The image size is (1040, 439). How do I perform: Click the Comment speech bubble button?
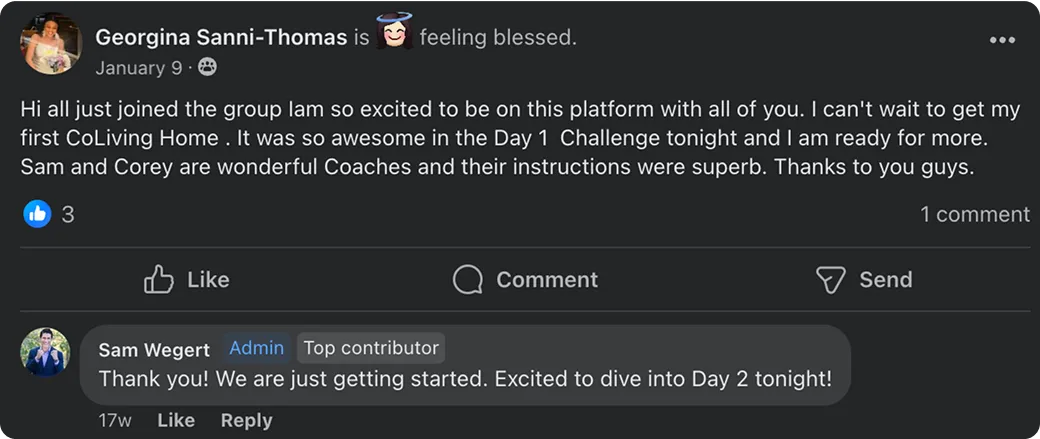[x=525, y=280]
